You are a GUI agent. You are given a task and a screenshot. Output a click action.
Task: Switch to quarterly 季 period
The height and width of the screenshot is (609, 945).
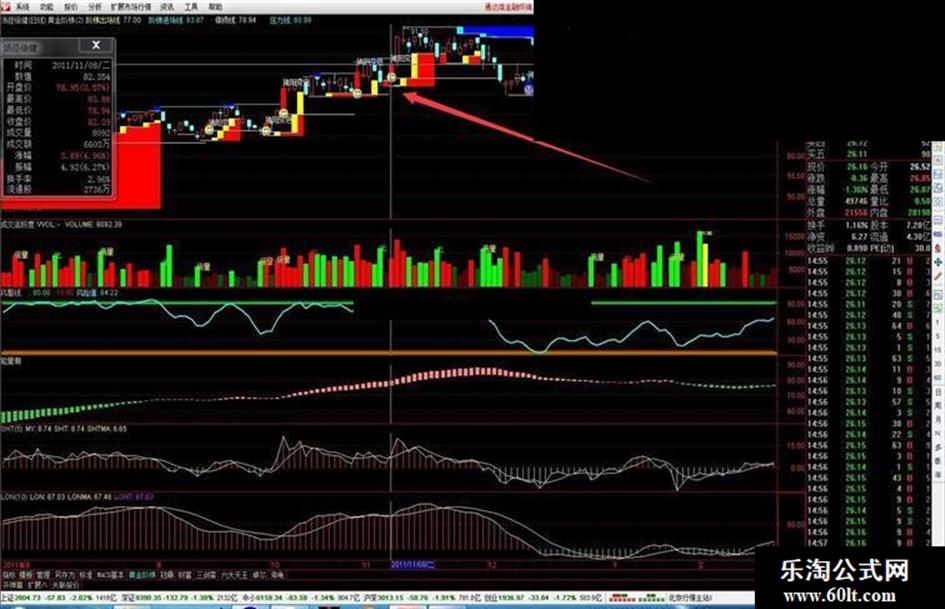(x=938, y=461)
